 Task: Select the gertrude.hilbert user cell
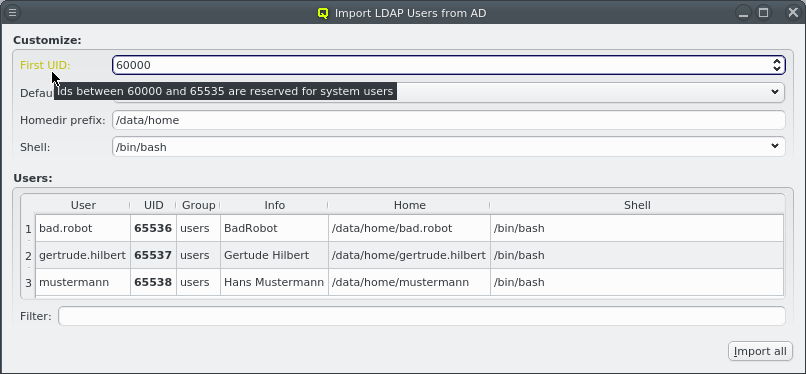click(83, 255)
